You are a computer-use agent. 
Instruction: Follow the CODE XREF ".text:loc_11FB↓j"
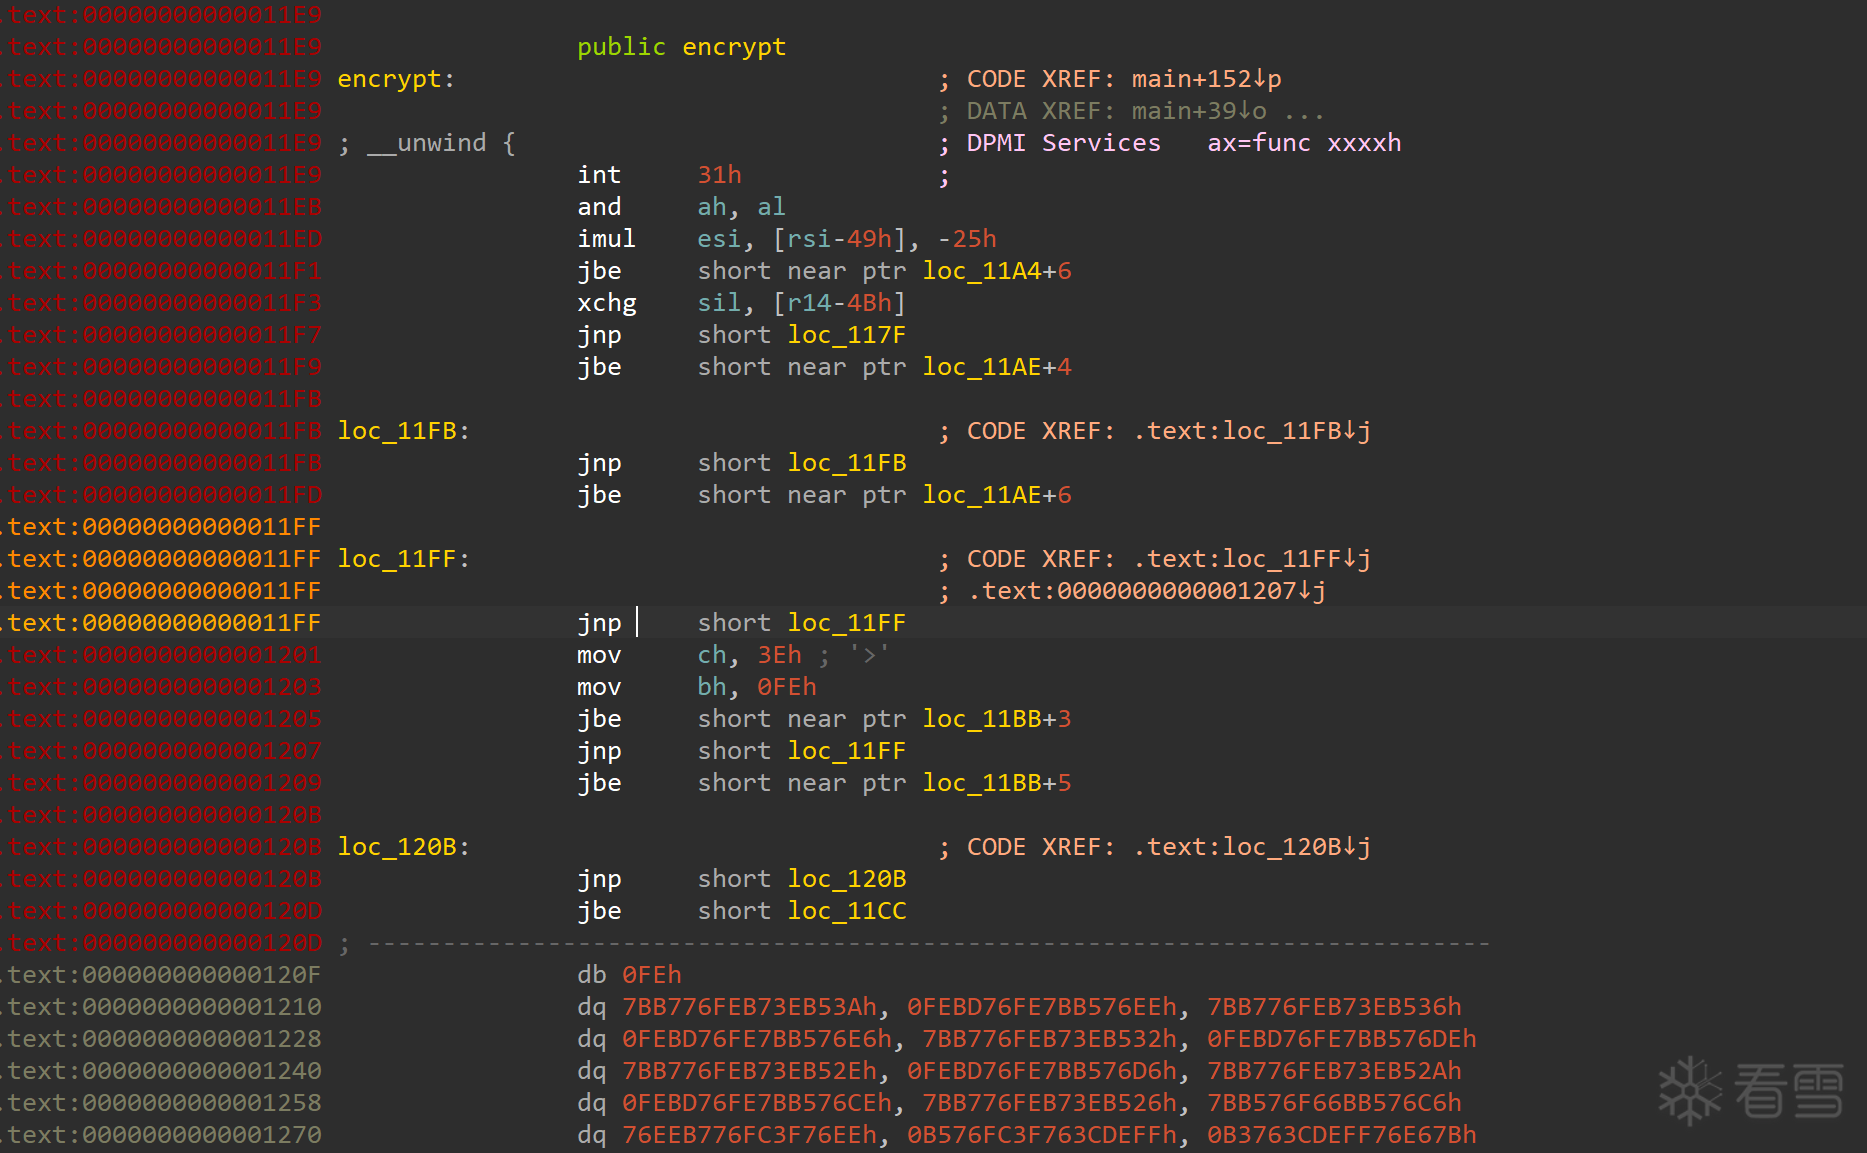1252,431
